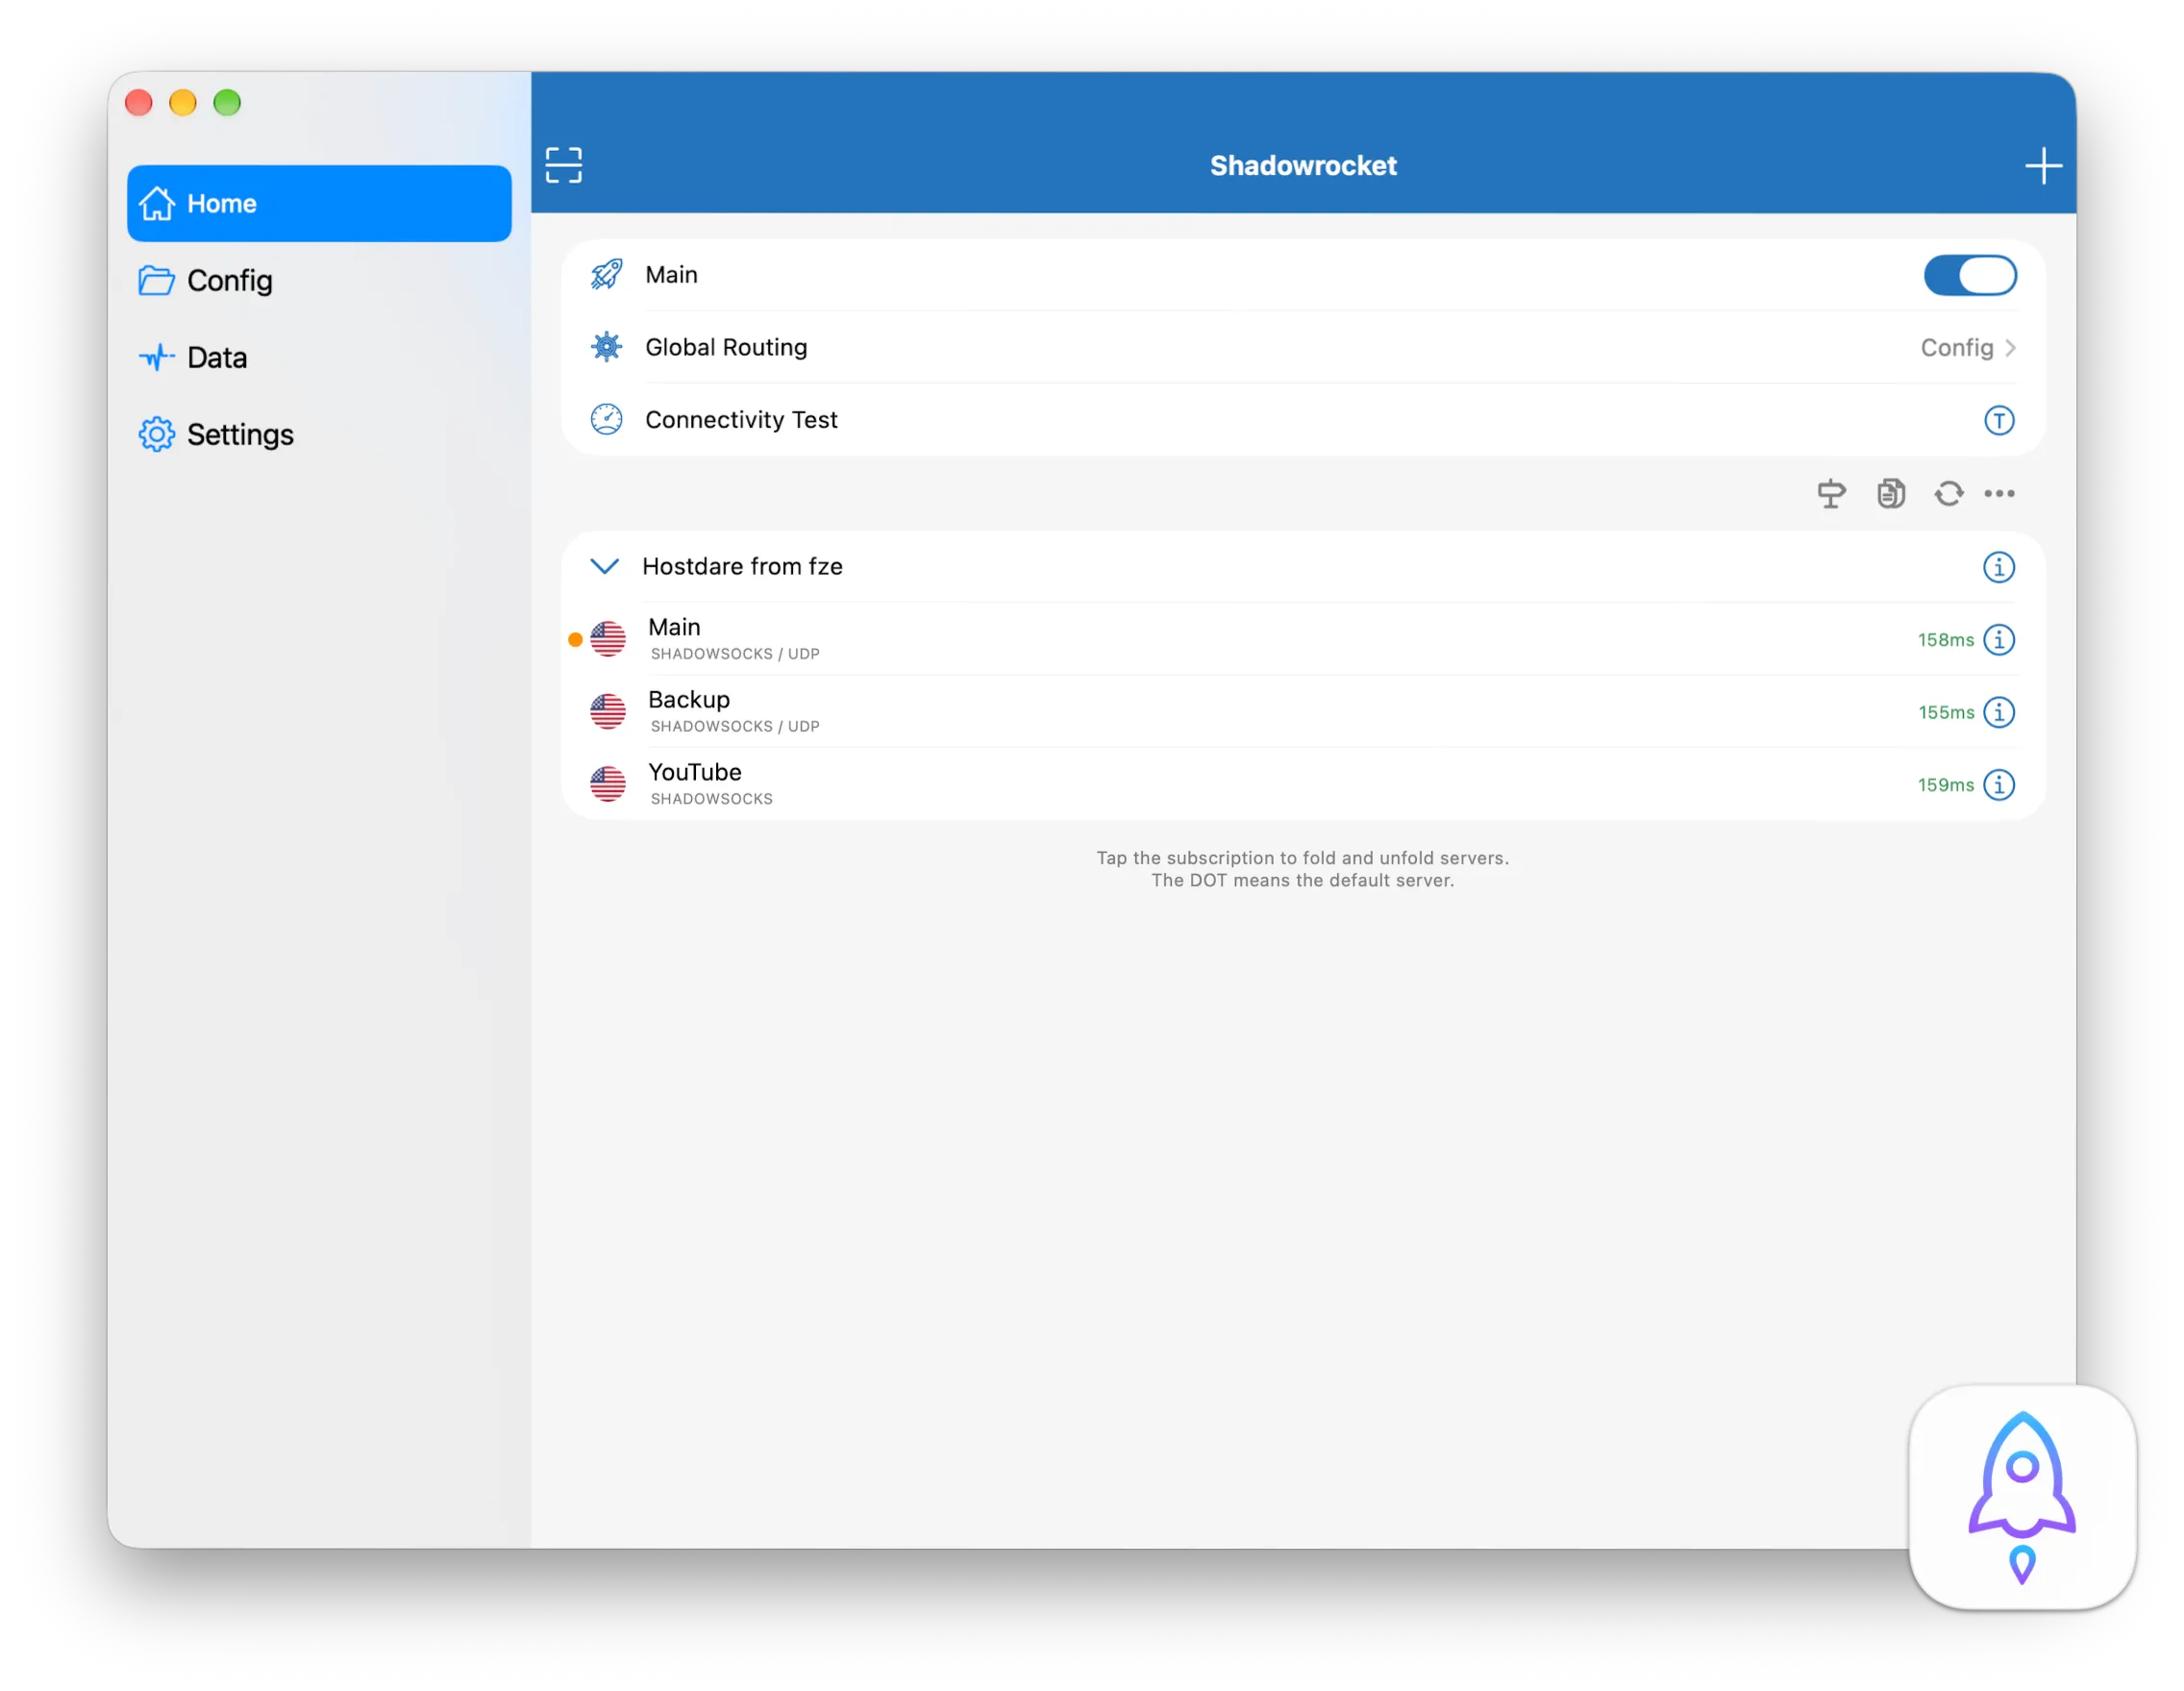The image size is (2184, 1691).
Task: Close the window with red button
Action: click(x=139, y=102)
